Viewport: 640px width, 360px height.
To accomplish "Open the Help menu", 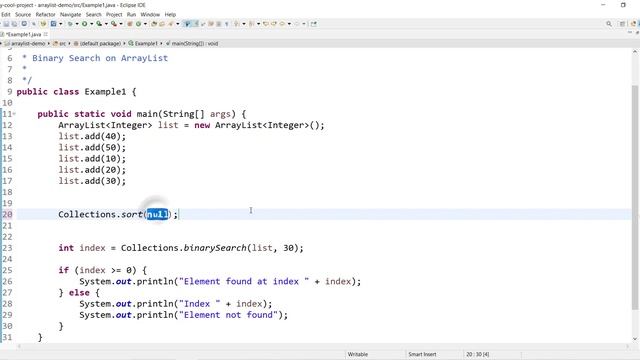I will [x=170, y=14].
